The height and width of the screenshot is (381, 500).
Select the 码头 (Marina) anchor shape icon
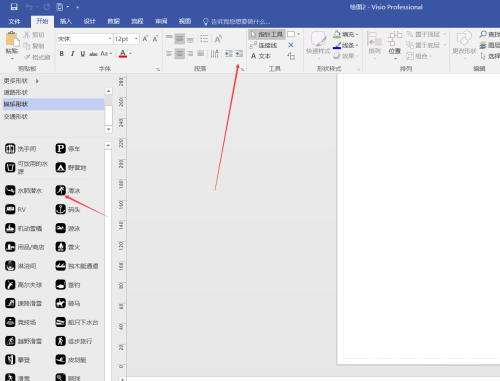(x=60, y=209)
